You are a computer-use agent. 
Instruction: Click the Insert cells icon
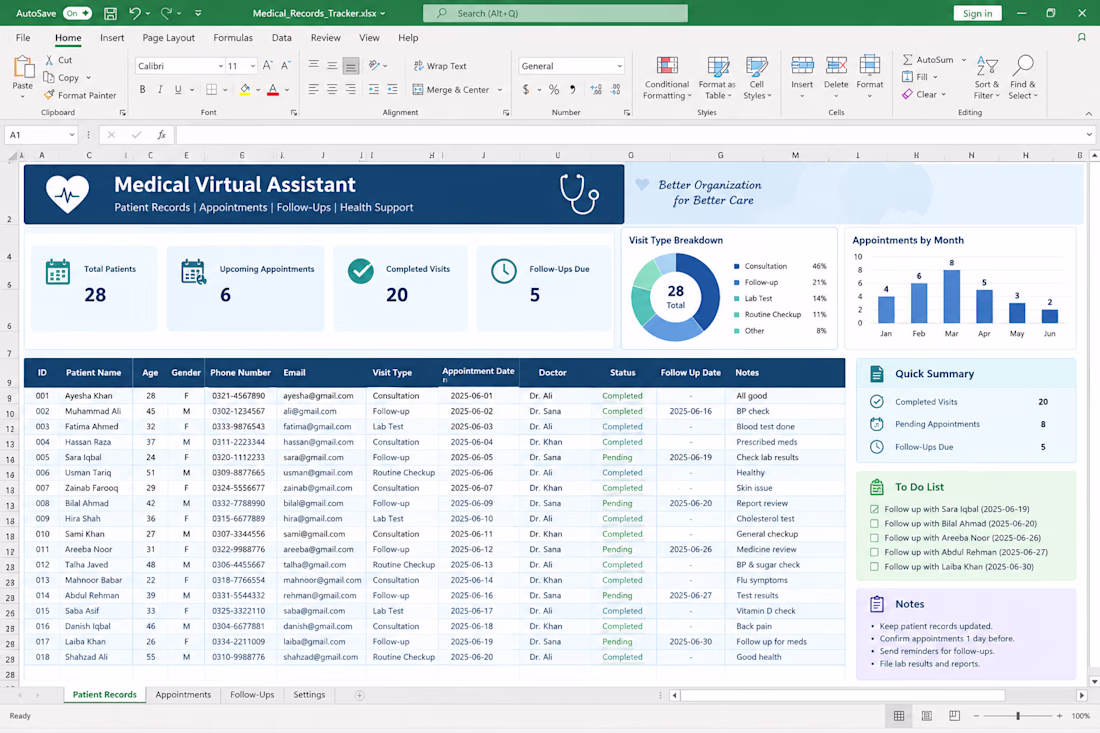pos(802,66)
